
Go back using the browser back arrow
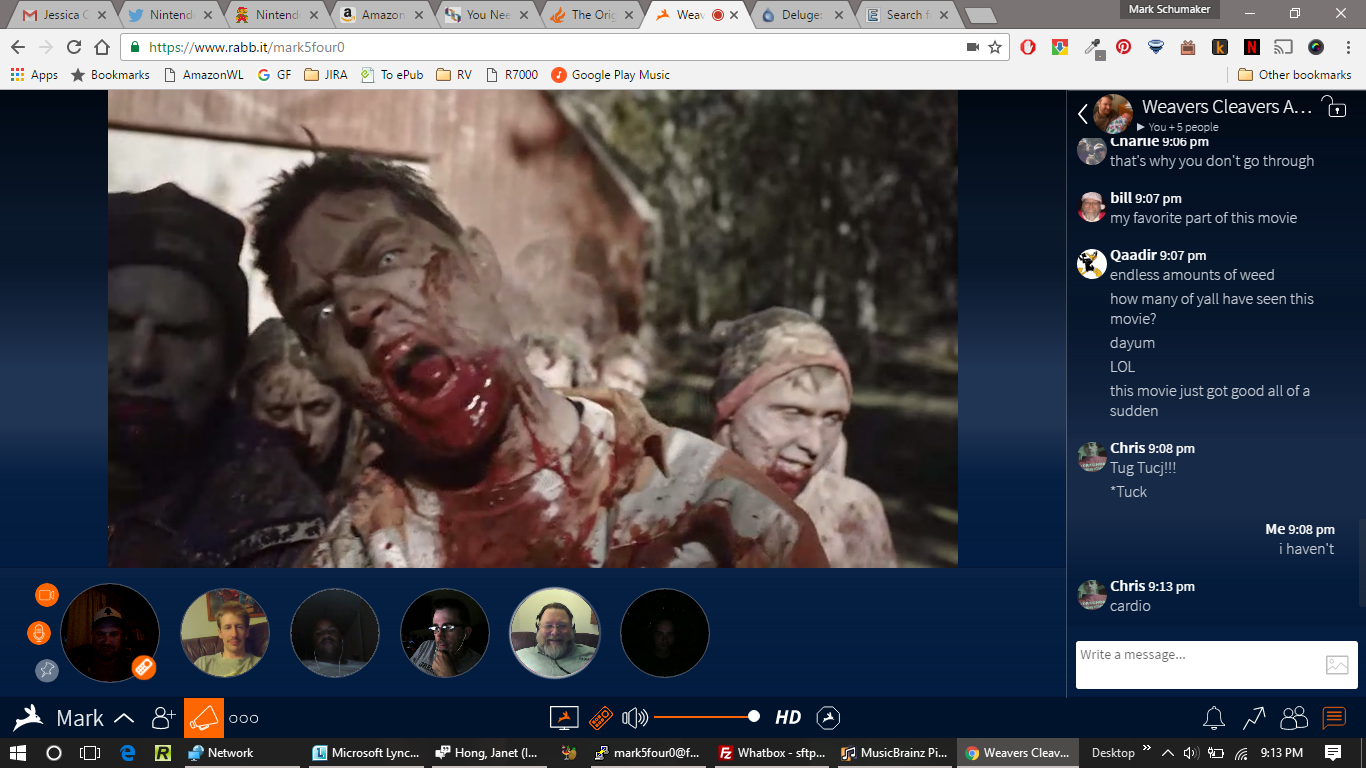(18, 47)
